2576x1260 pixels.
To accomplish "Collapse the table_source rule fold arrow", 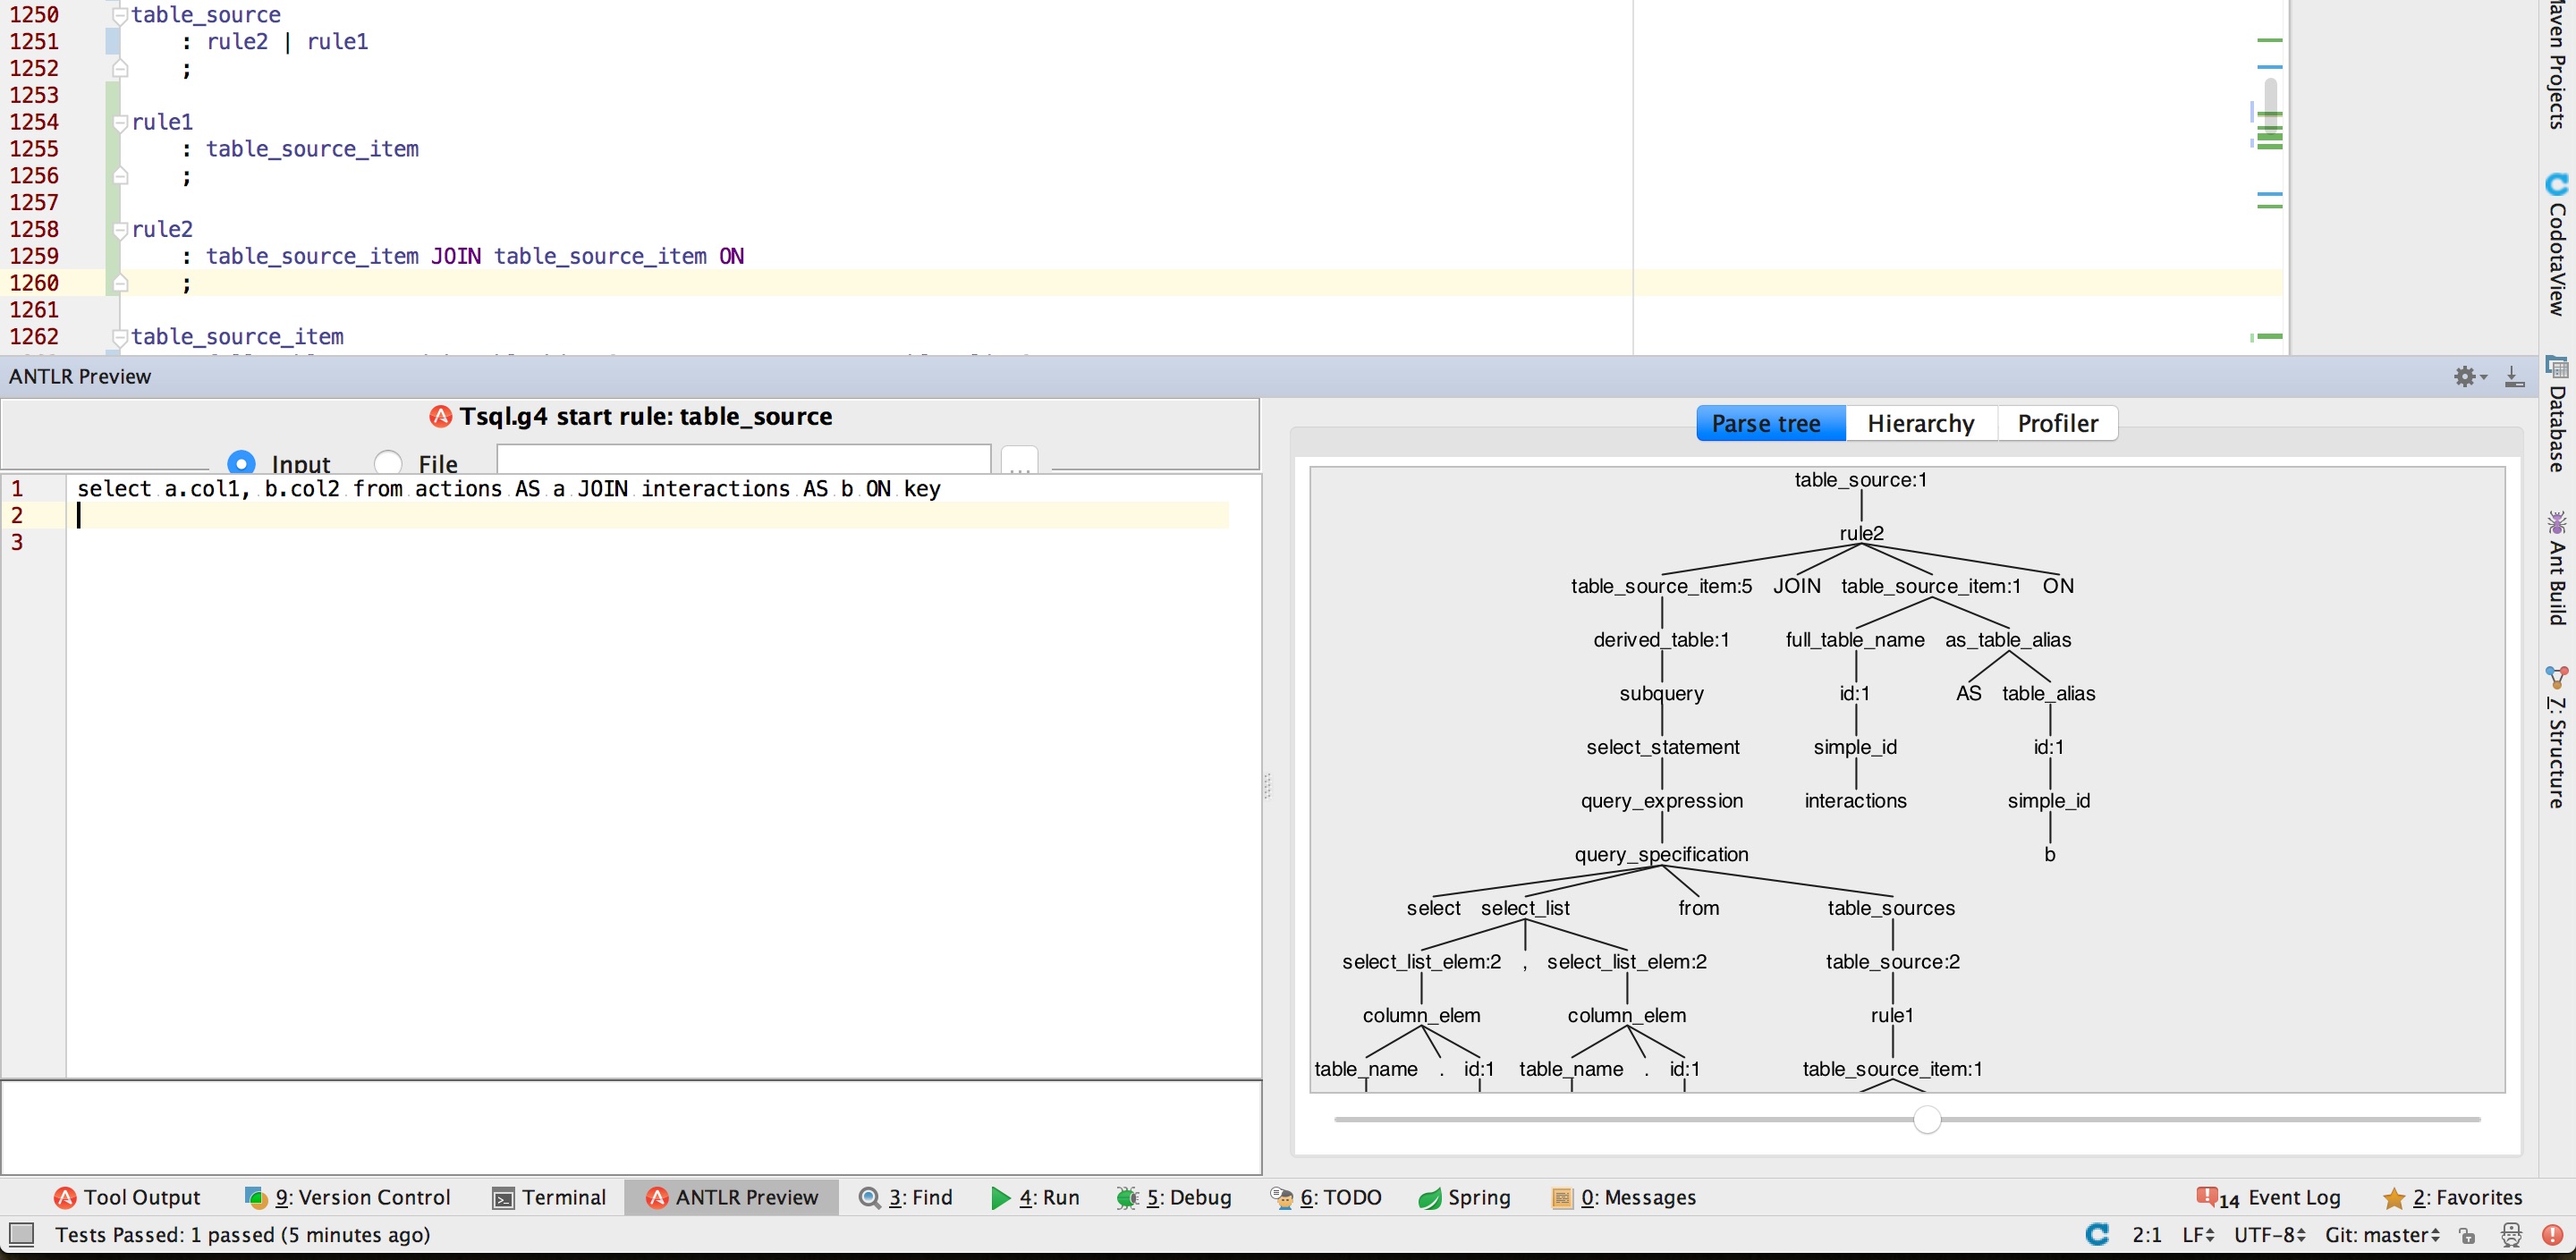I will (120, 15).
